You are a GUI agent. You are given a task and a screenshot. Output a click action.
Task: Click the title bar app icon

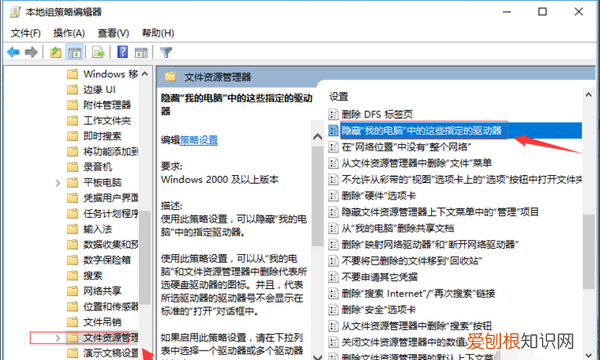[15, 12]
